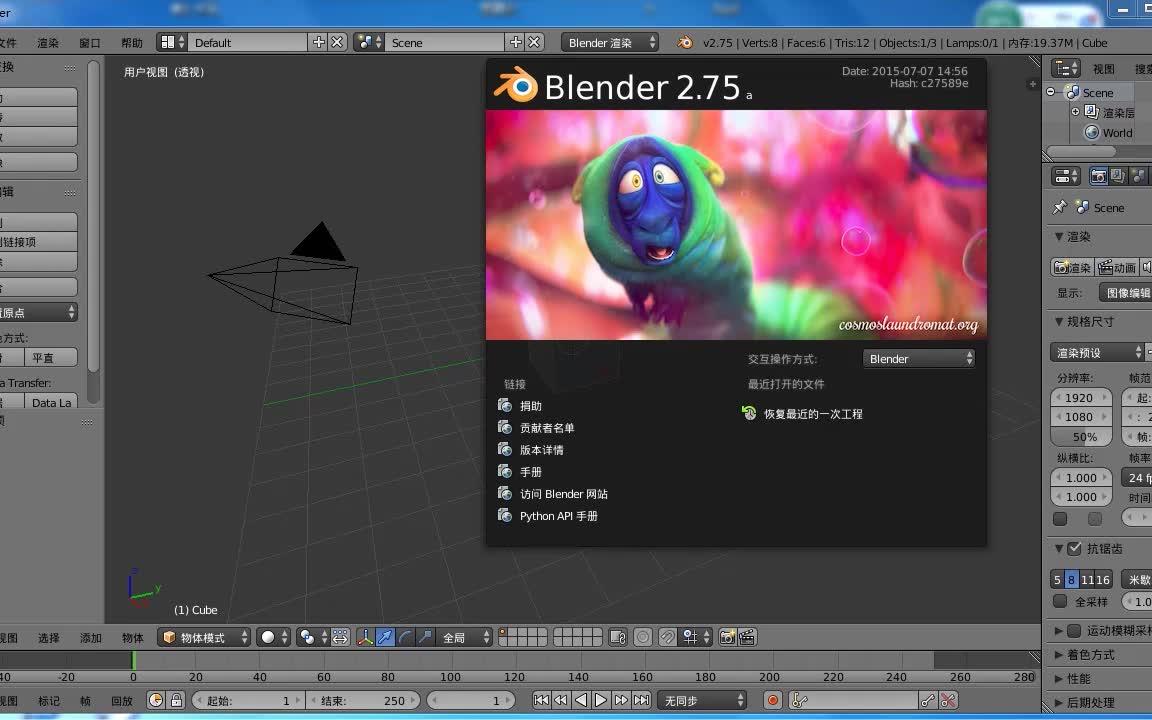Screen dimensions: 1152x720
Task: Select the rotate manipulator icon
Action: pyautogui.click(x=403, y=637)
